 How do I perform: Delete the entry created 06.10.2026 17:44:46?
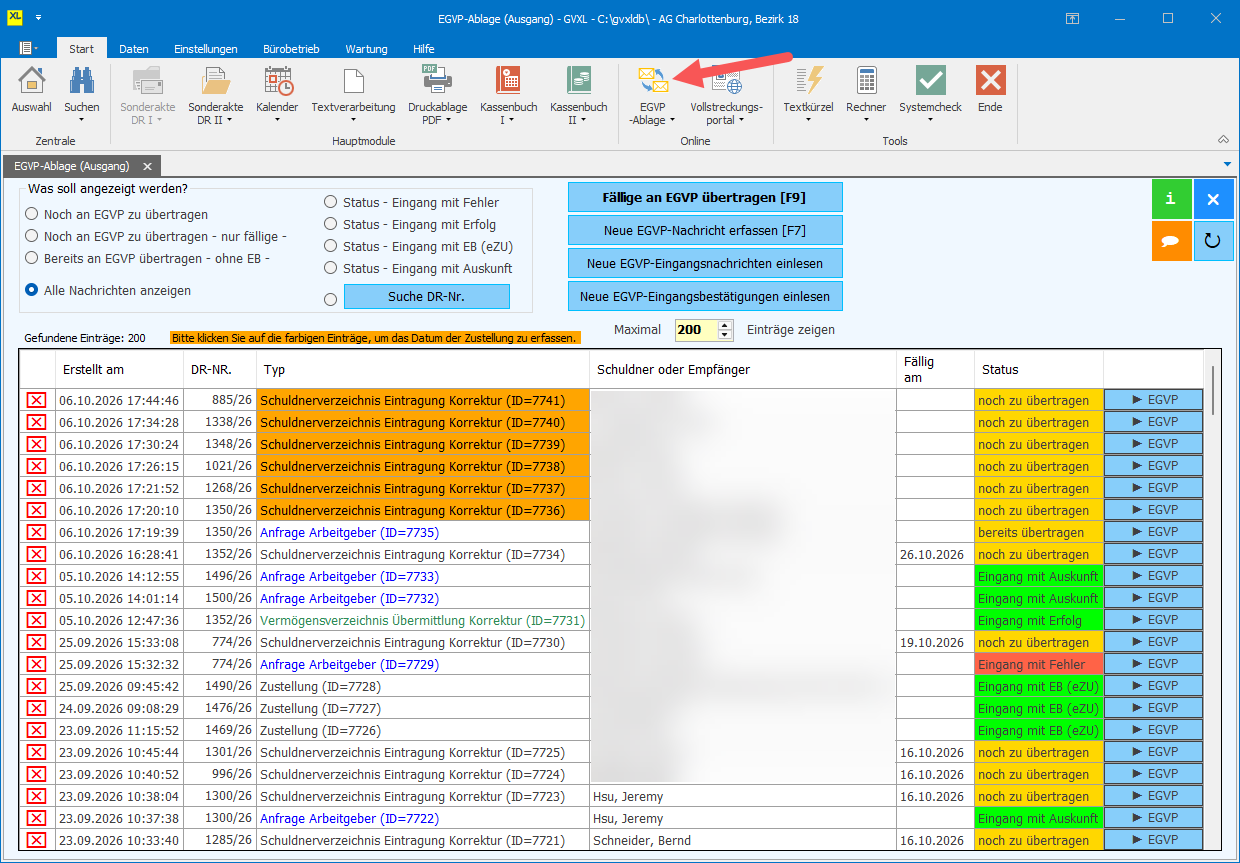(37, 400)
